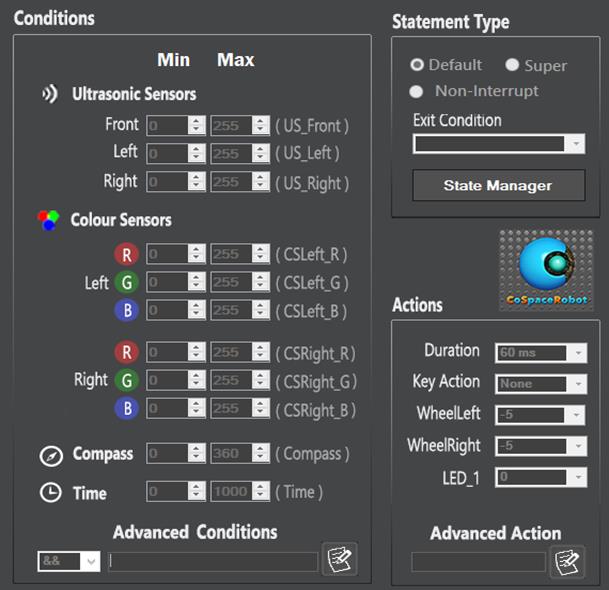Open the Advanced Conditions editor icon
The height and width of the screenshot is (590, 609).
click(x=340, y=560)
